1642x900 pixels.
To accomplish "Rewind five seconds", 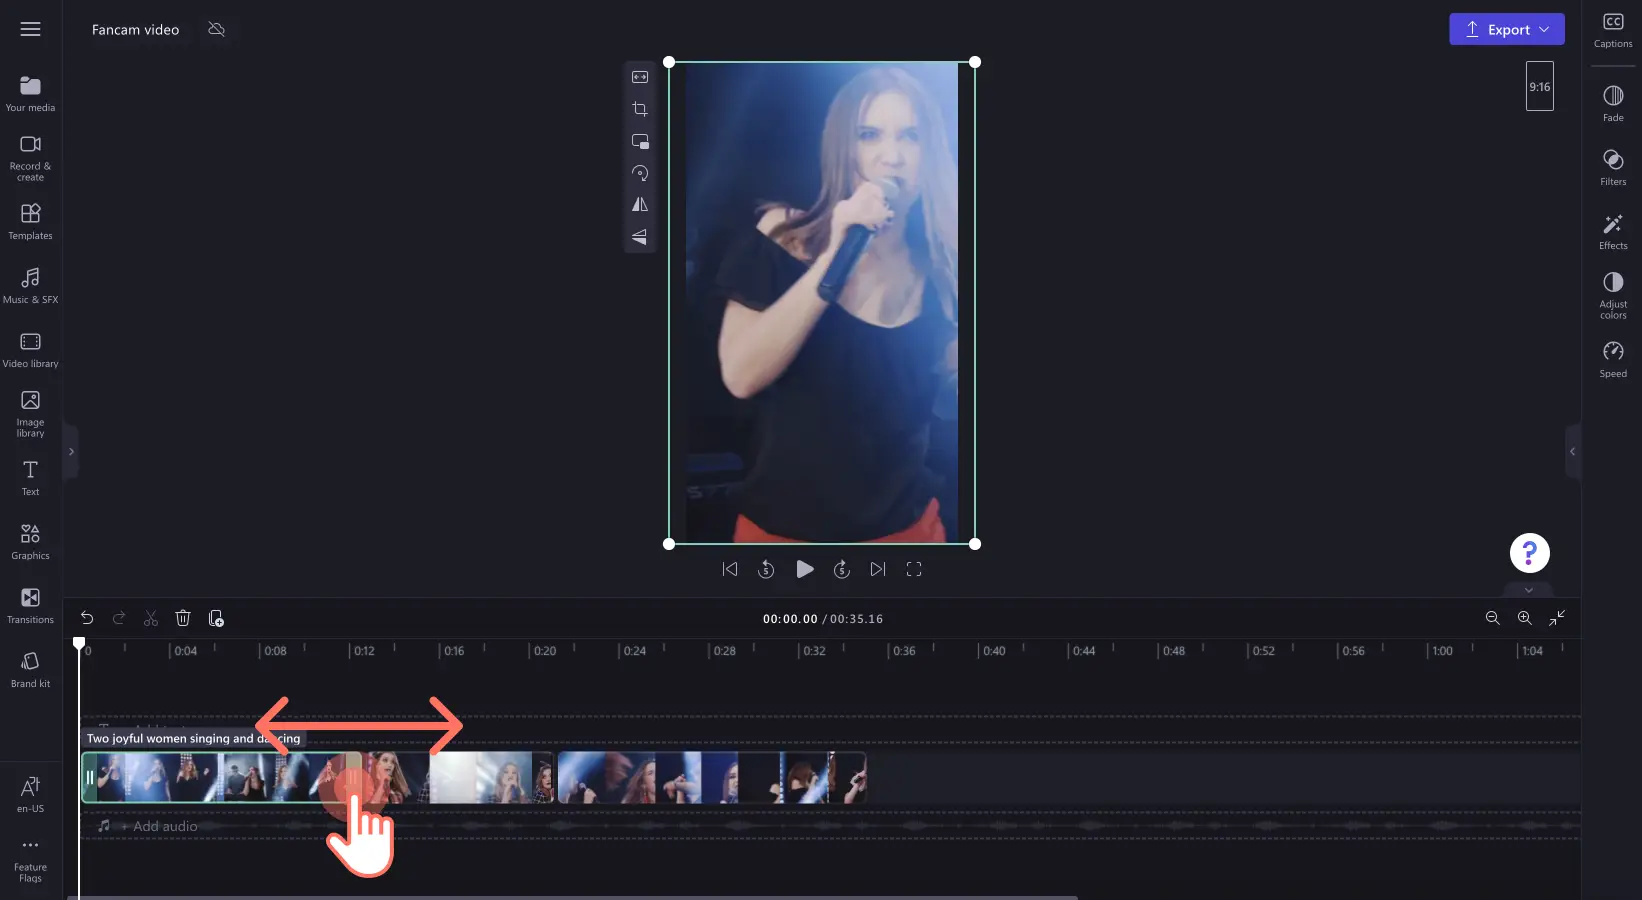I will coord(766,569).
